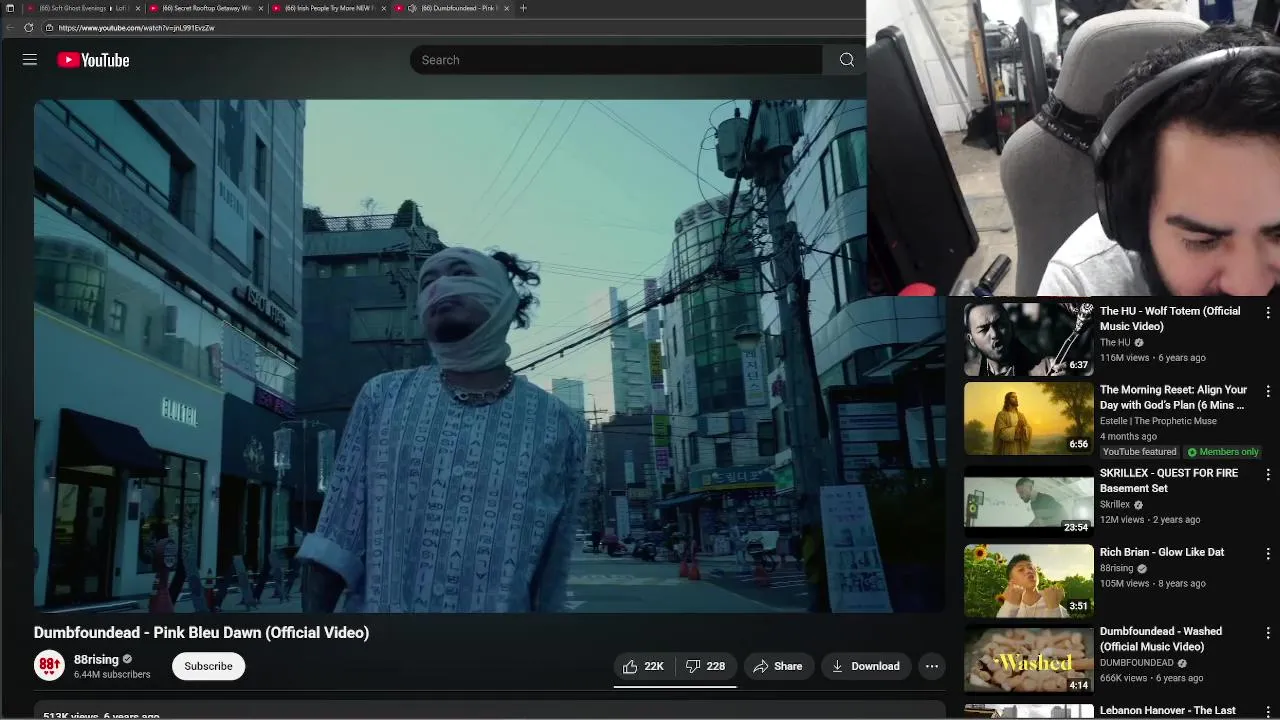Open more actions ellipsis under the video
1280x720 pixels.
tap(932, 666)
